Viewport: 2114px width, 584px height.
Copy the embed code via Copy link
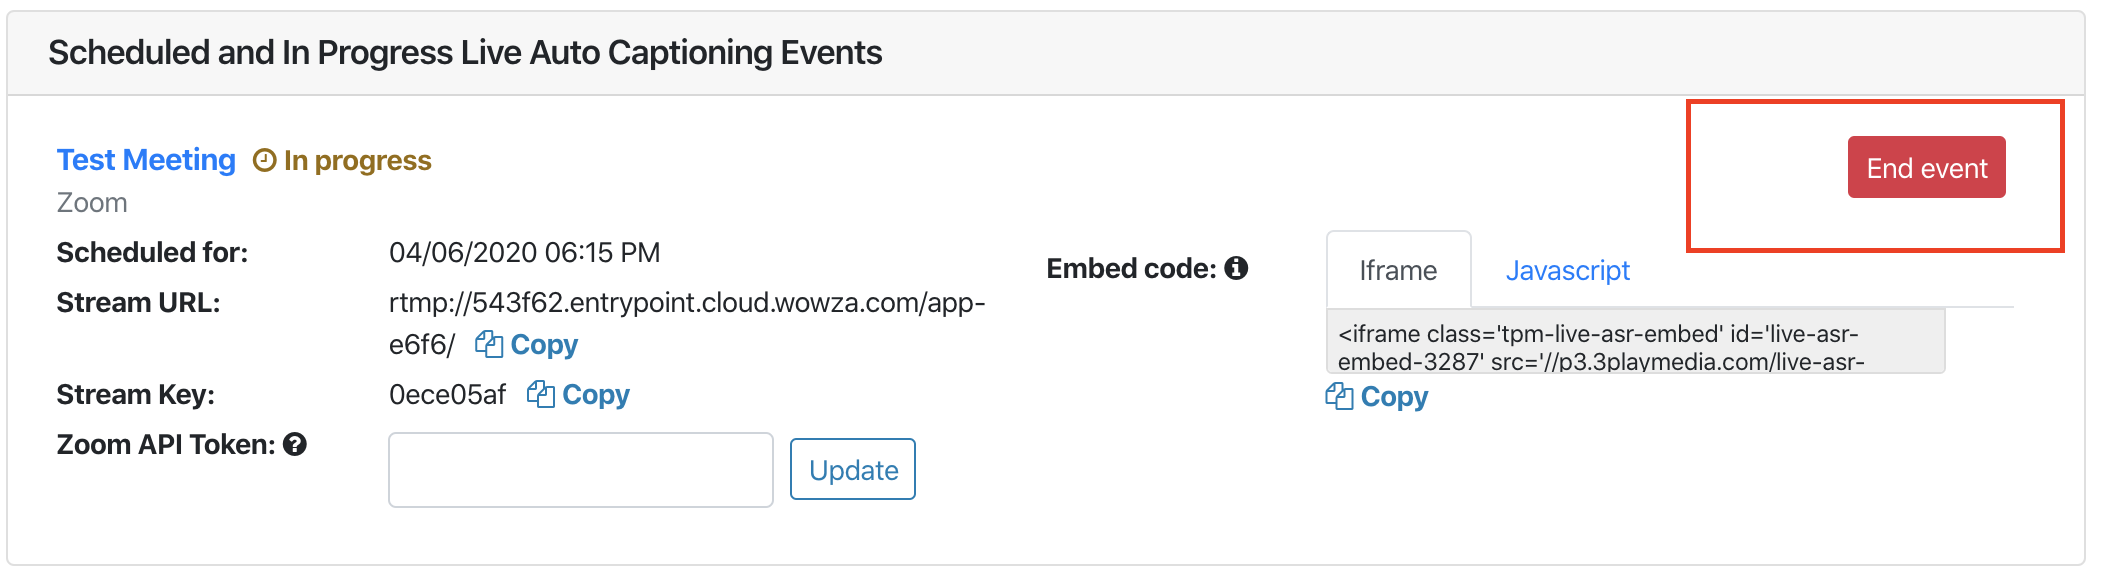[x=1394, y=396]
